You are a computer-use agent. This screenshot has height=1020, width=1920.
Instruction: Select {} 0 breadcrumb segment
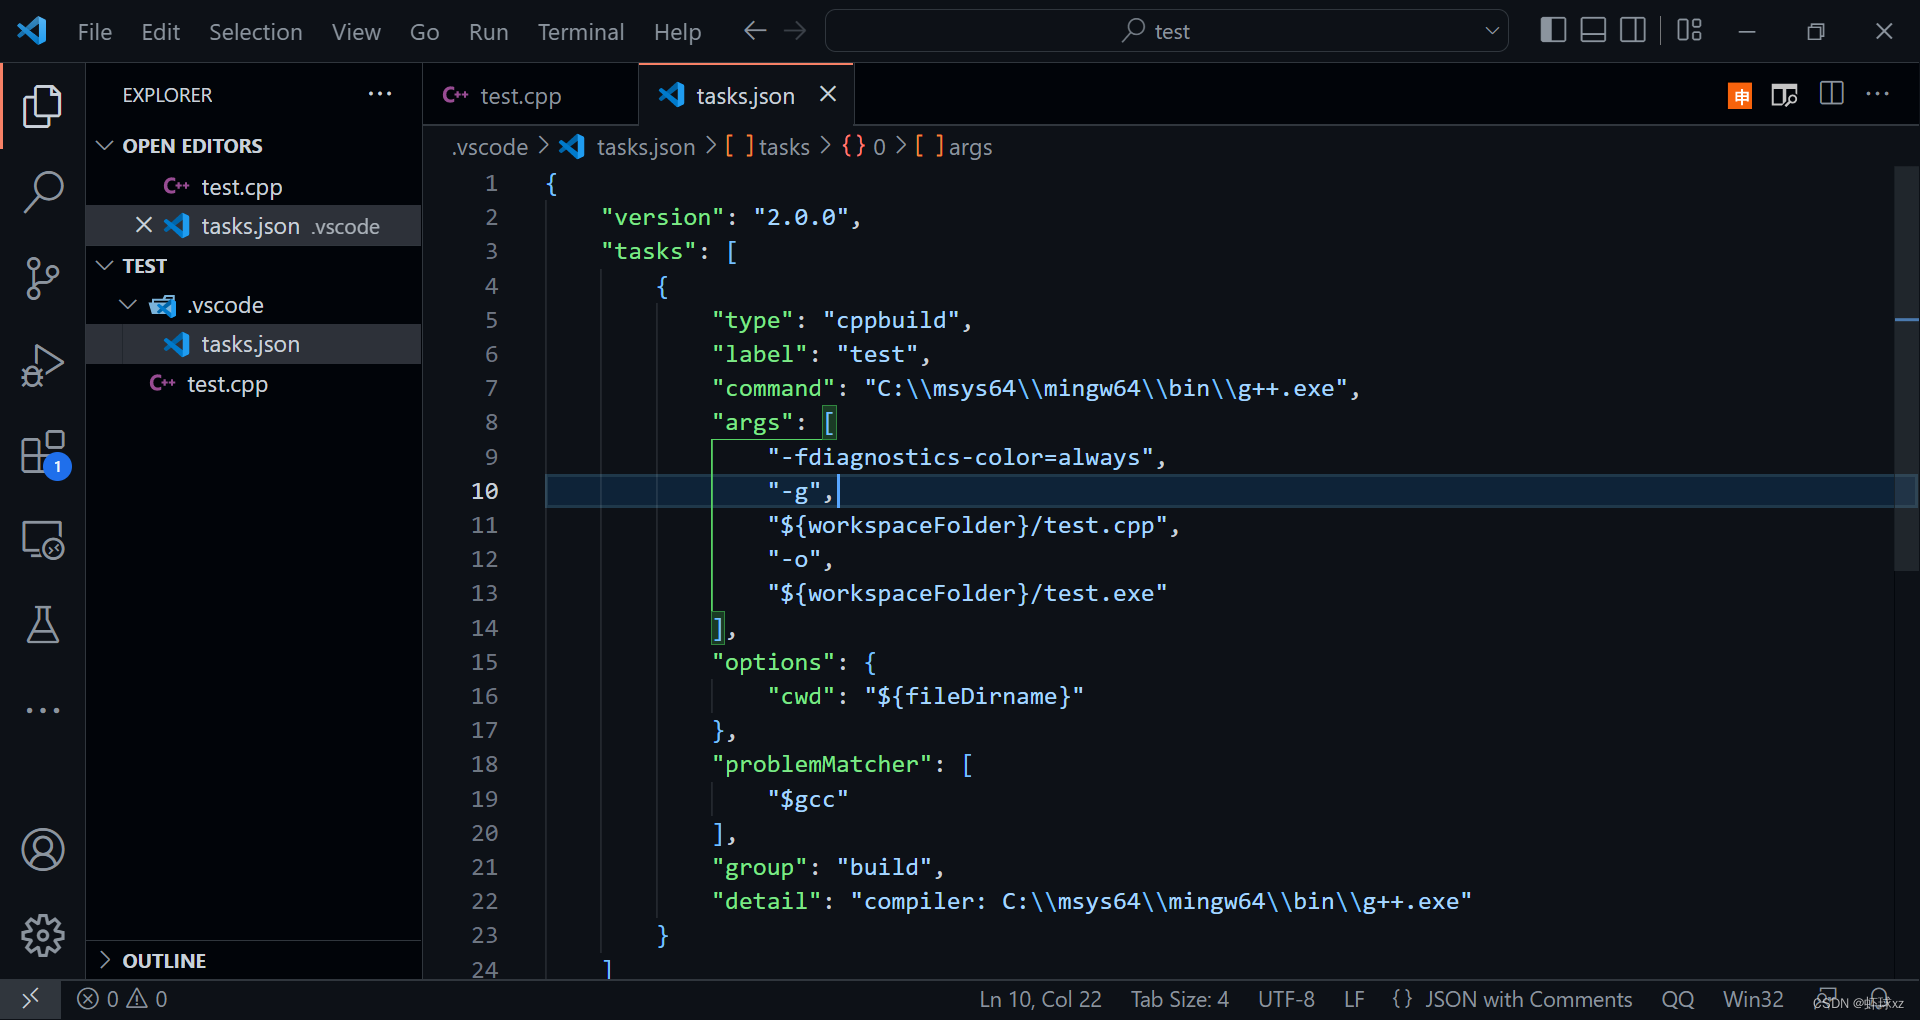pyautogui.click(x=864, y=147)
